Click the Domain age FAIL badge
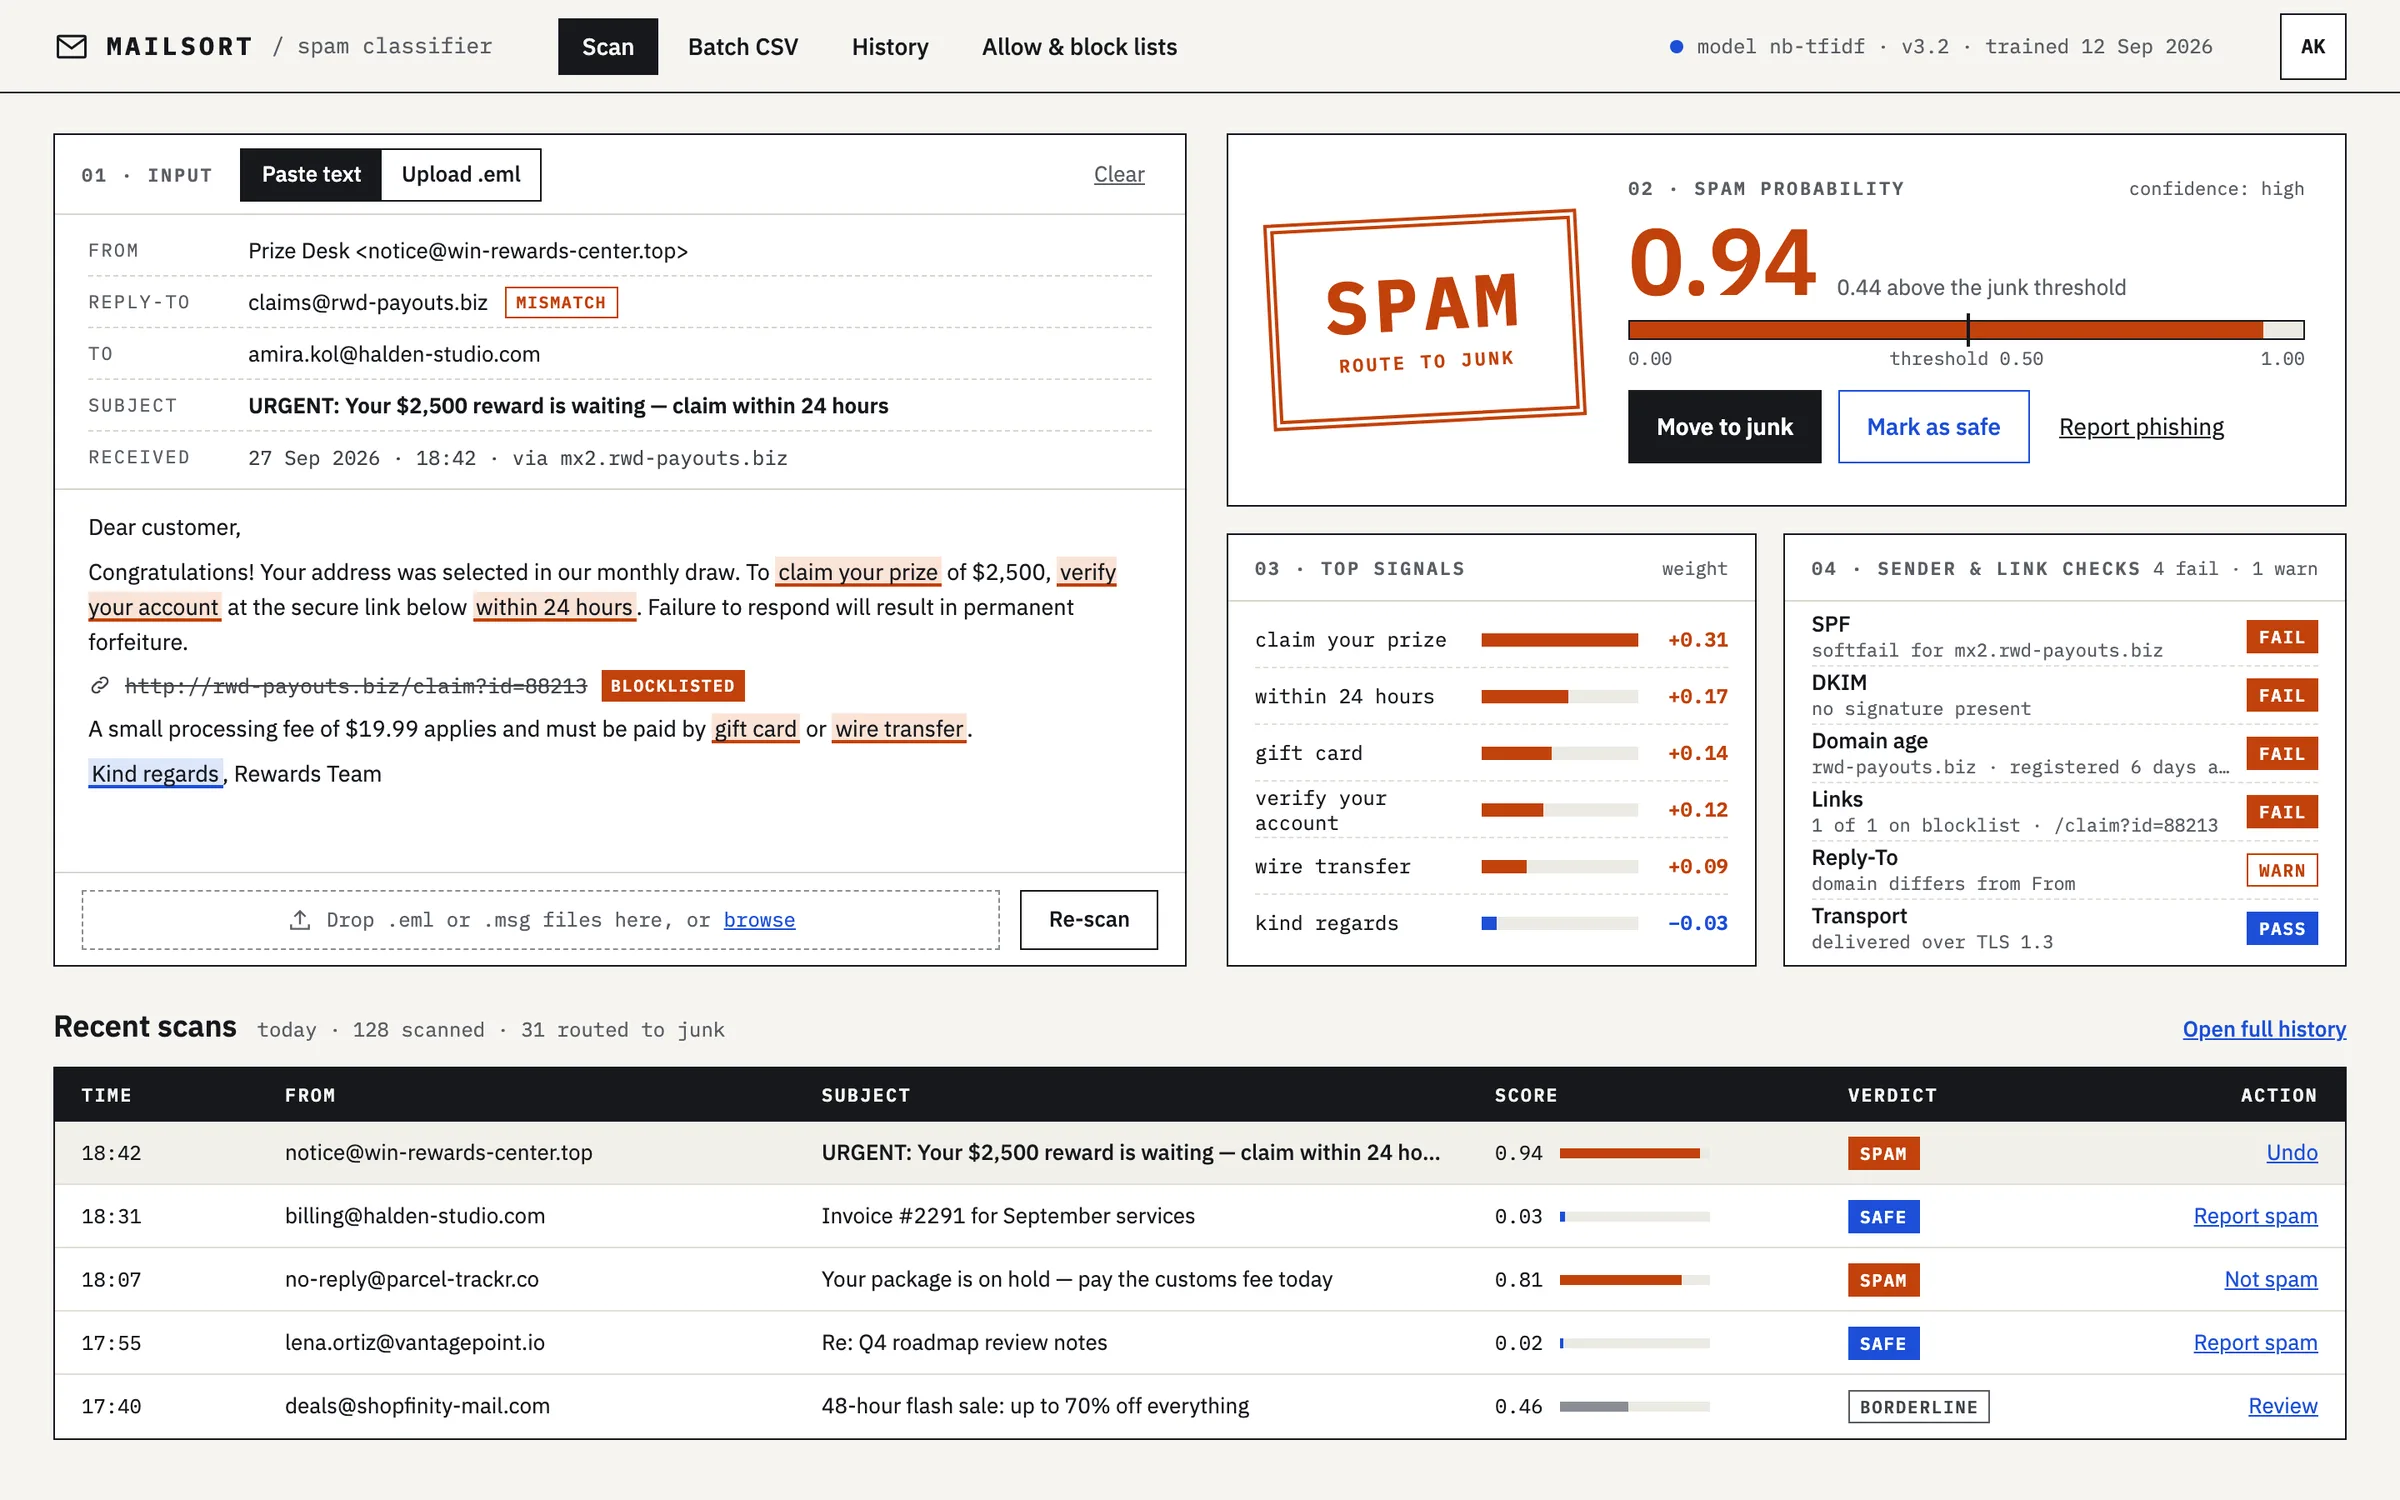 click(2281, 754)
